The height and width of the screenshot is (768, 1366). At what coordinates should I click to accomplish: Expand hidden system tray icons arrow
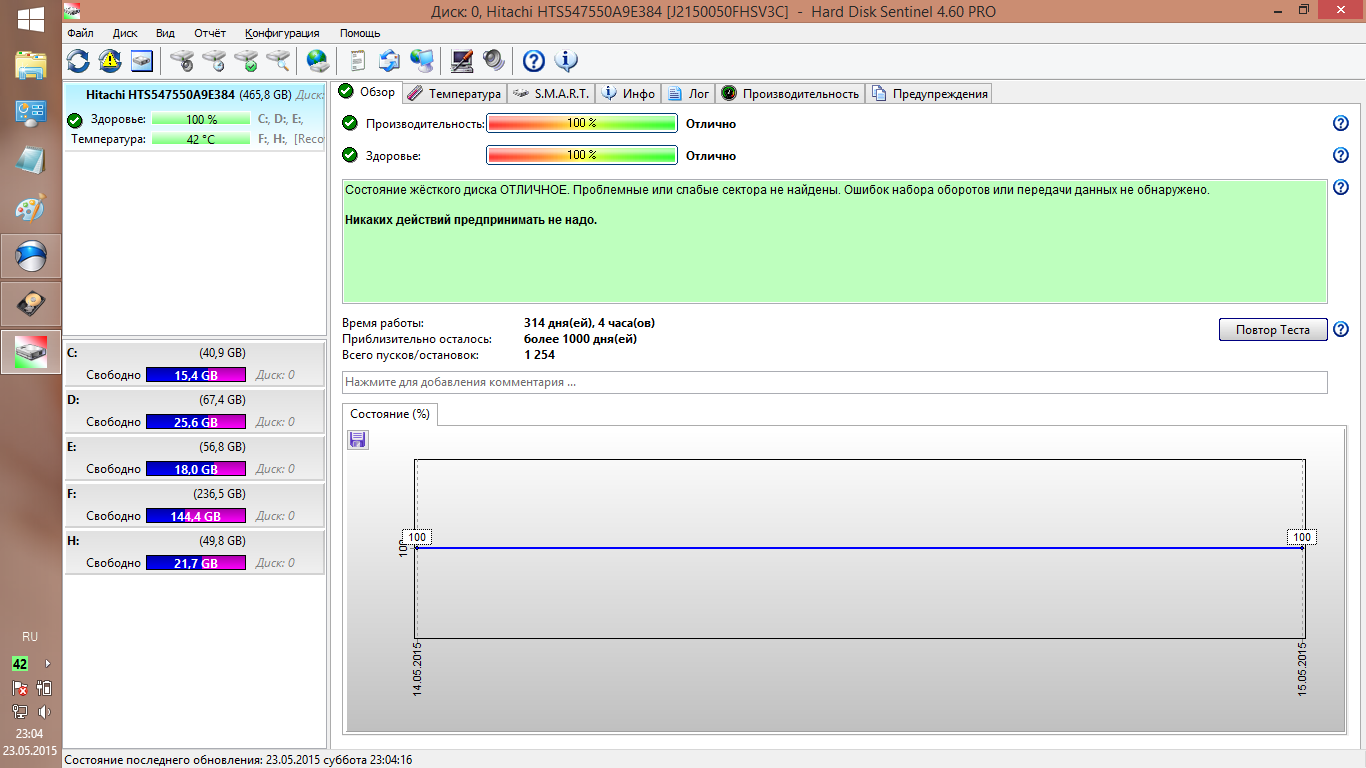(47, 664)
